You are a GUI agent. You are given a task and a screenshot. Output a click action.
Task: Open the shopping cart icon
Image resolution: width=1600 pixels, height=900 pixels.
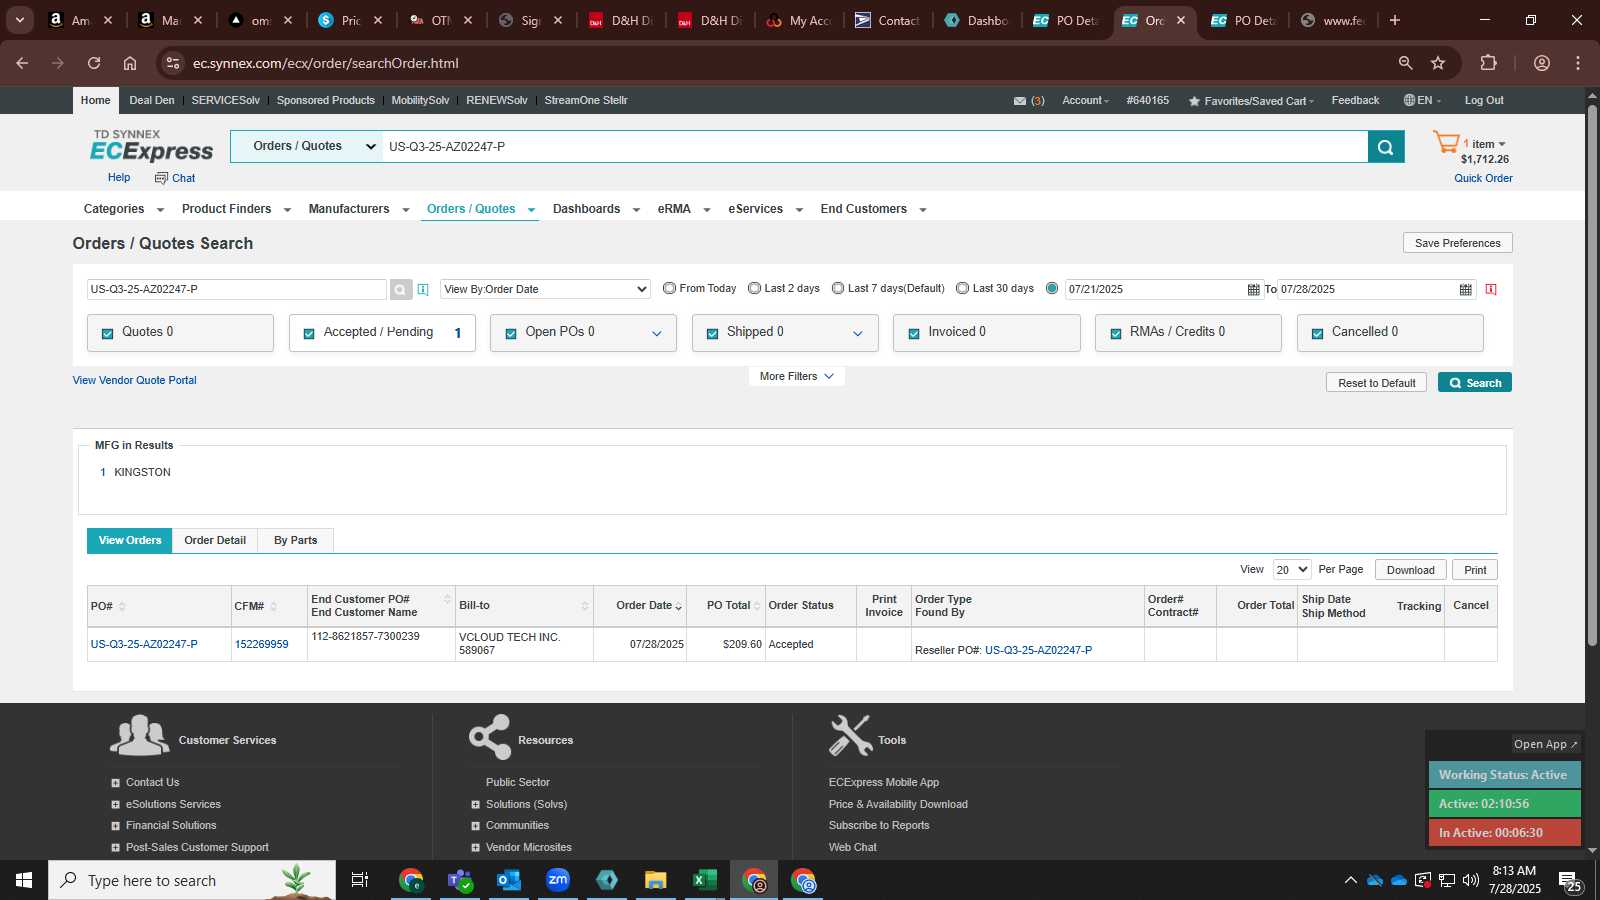[1446, 143]
